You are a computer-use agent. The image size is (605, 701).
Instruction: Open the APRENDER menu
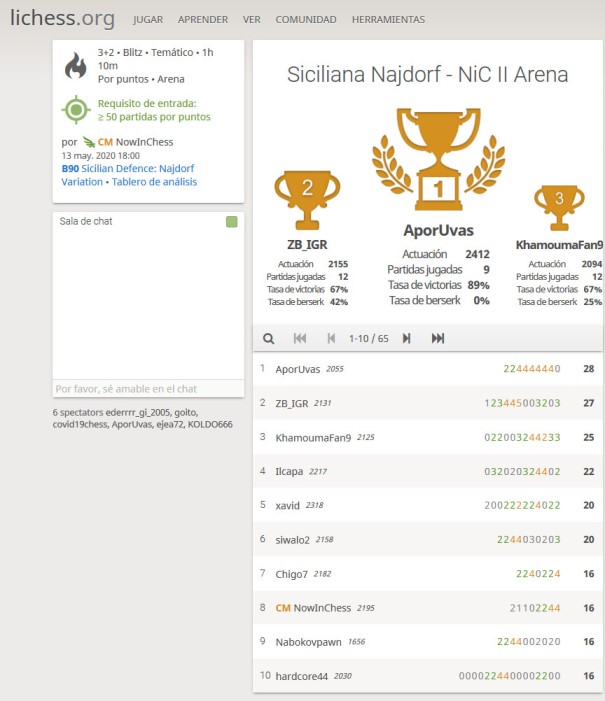[203, 19]
